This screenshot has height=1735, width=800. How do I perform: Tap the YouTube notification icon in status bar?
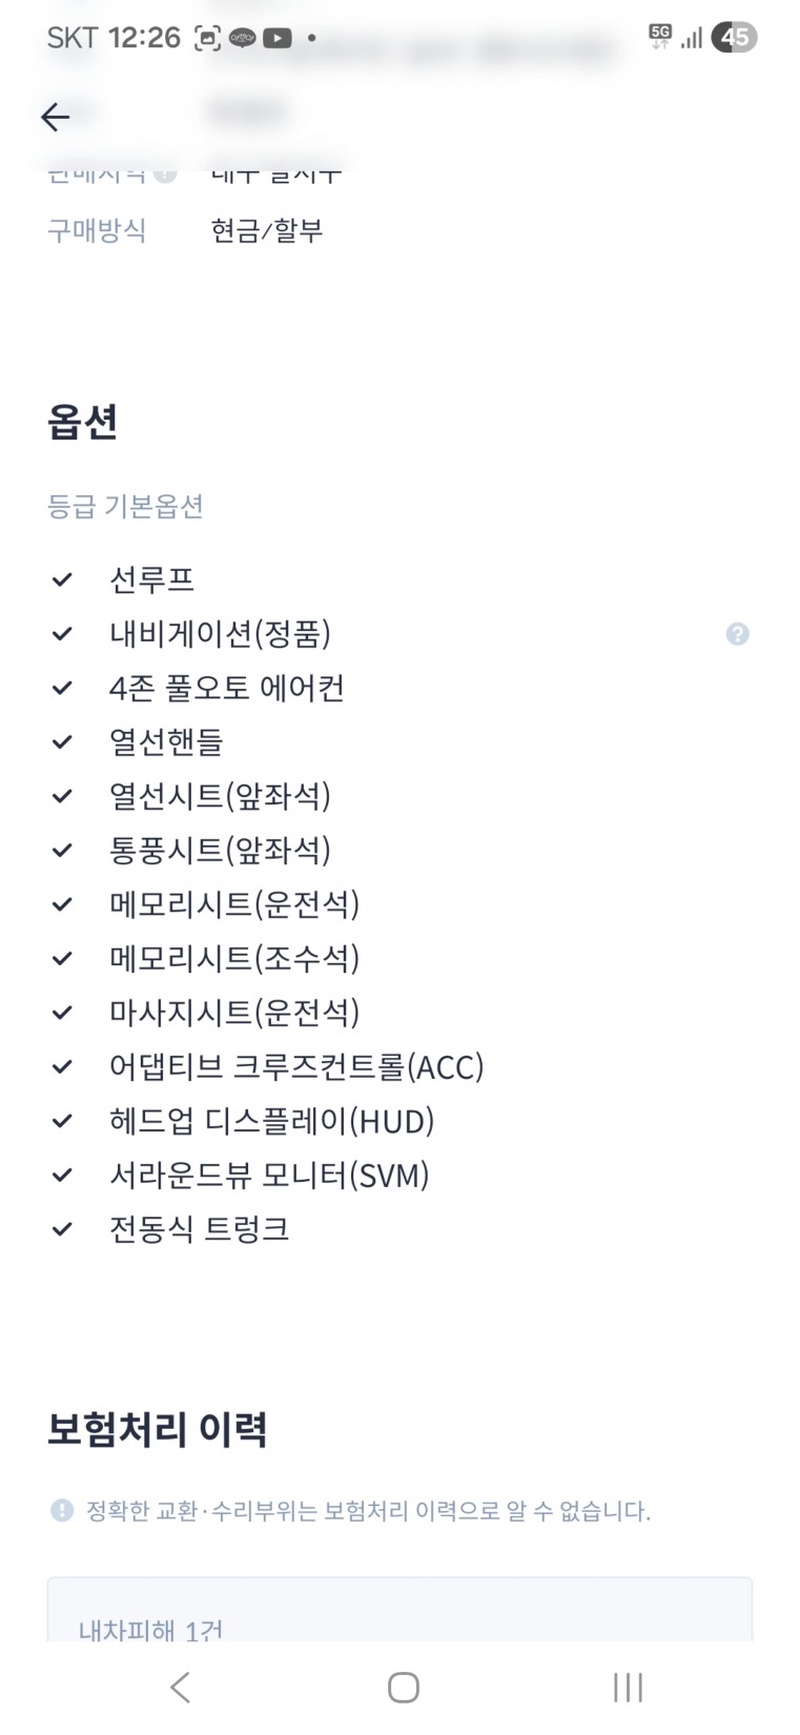[x=277, y=38]
